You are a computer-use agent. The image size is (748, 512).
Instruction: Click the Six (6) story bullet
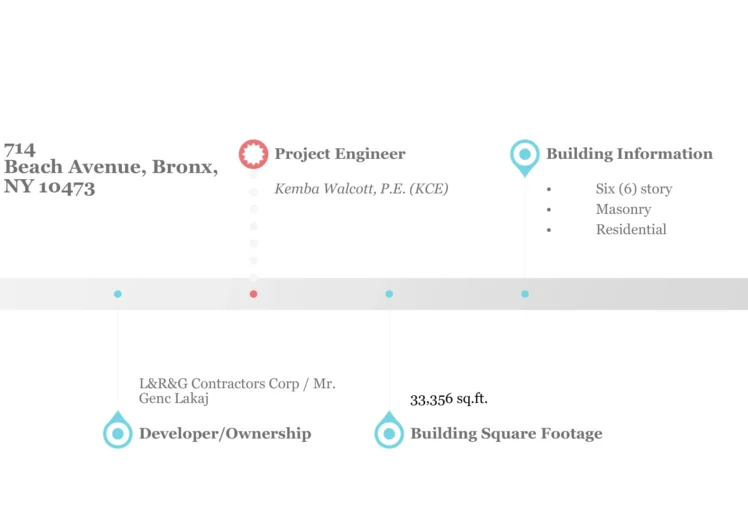pos(634,189)
